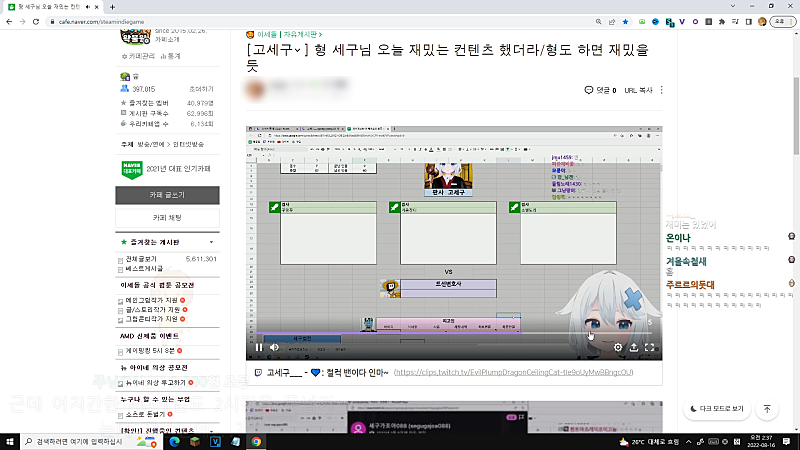Copy the post link via URL 복사
This screenshot has width=800, height=450.
[x=637, y=90]
